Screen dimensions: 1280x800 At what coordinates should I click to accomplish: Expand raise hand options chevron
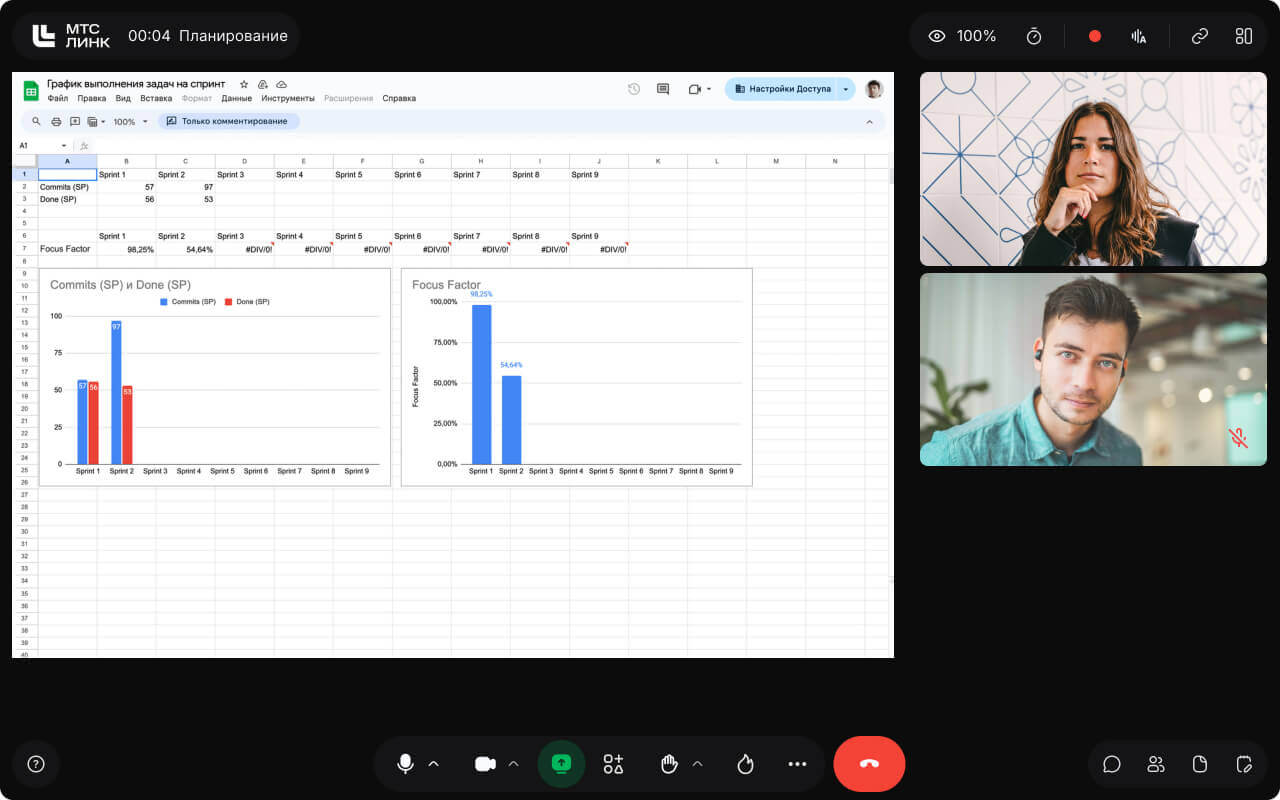click(697, 764)
